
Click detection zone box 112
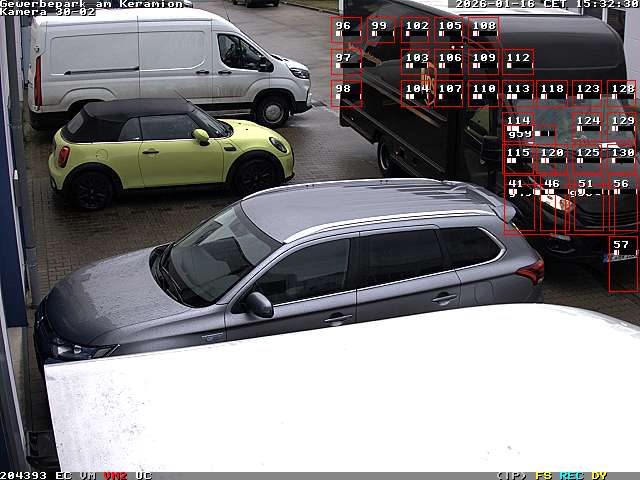(x=518, y=62)
